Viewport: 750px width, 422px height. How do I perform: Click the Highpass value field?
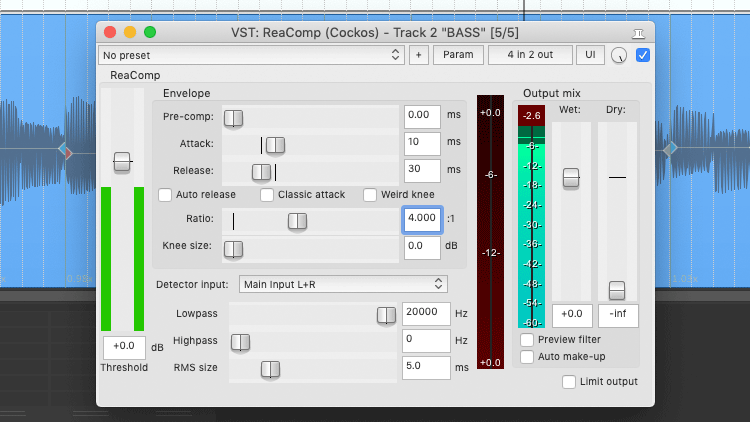(426, 341)
